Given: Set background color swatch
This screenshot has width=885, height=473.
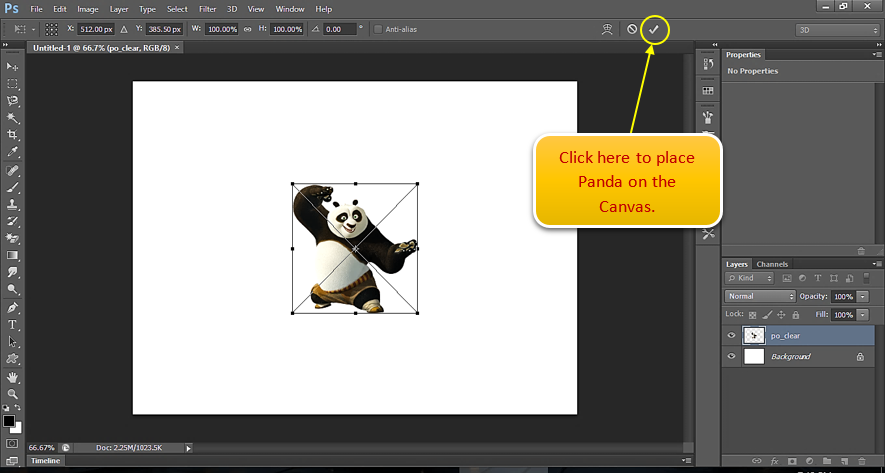Looking at the screenshot, I should 16,428.
